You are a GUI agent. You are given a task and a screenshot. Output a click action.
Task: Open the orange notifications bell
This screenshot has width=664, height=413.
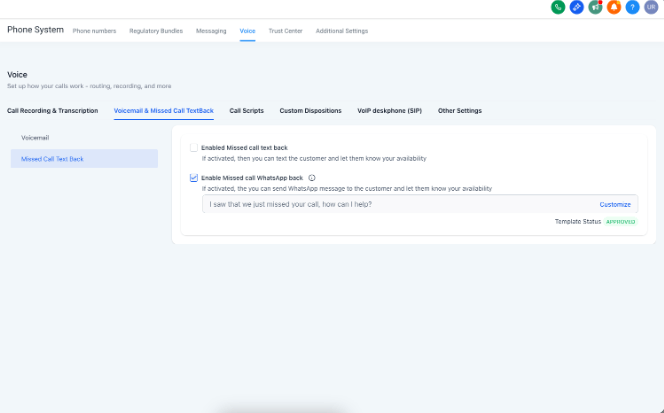614,7
